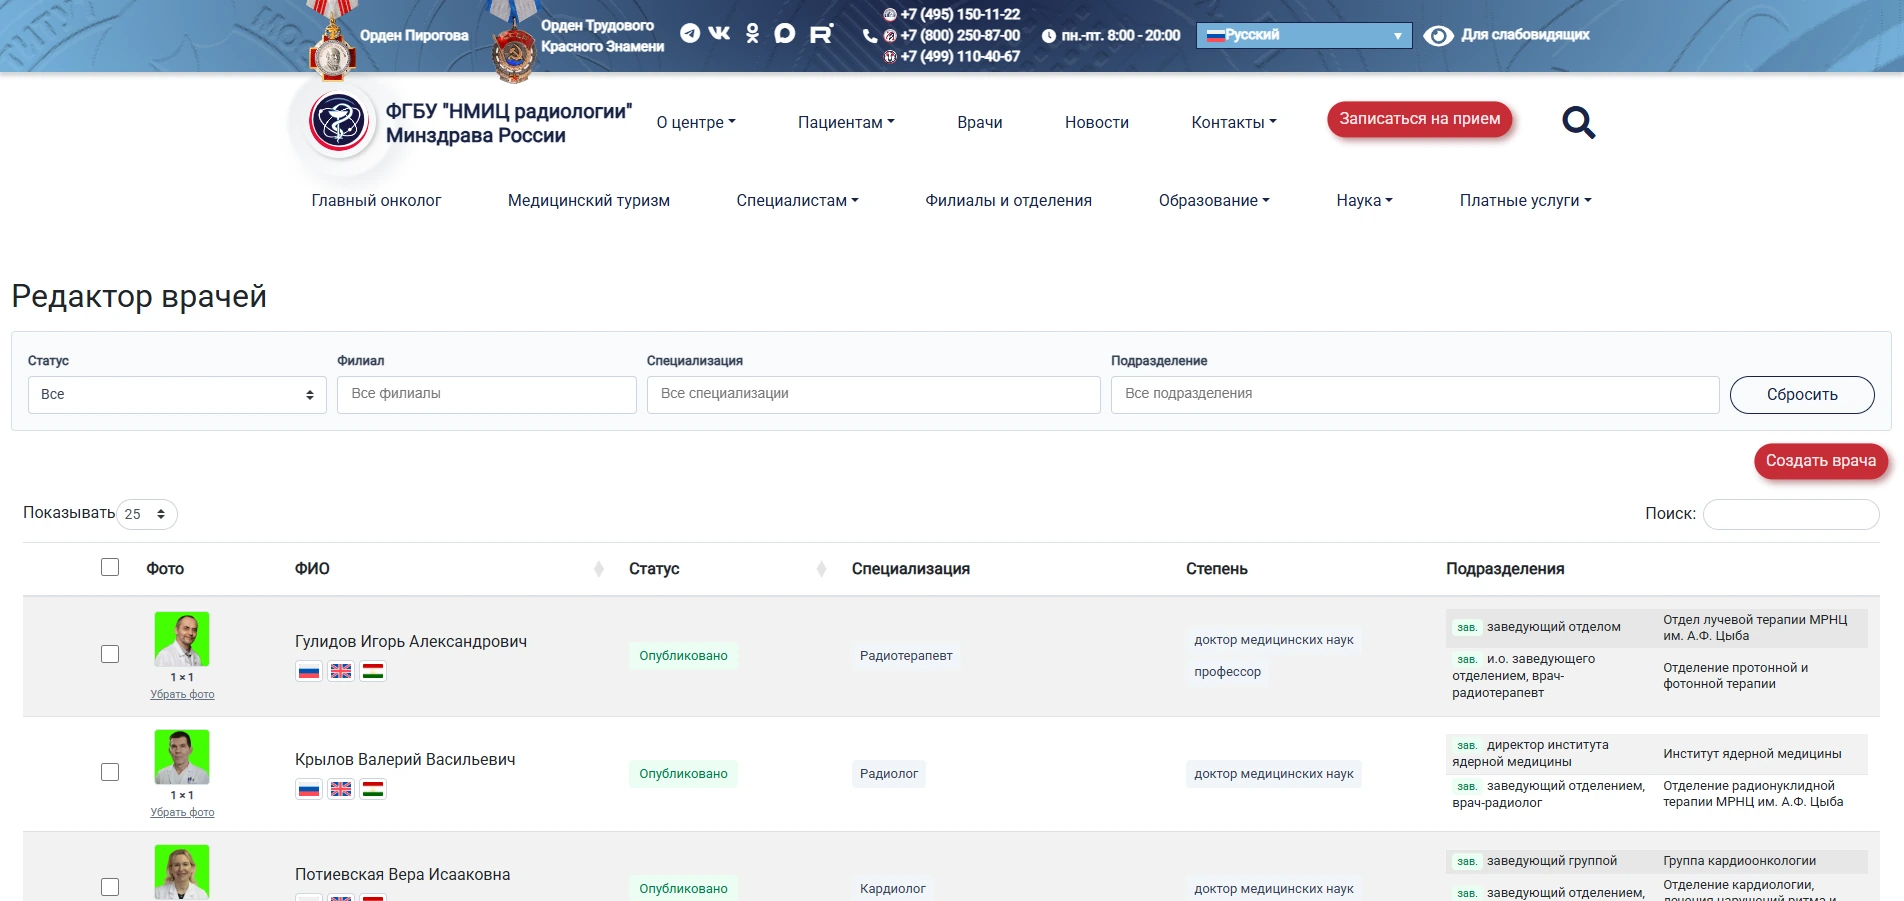Click the Все подразделения filter field

pos(1415,395)
